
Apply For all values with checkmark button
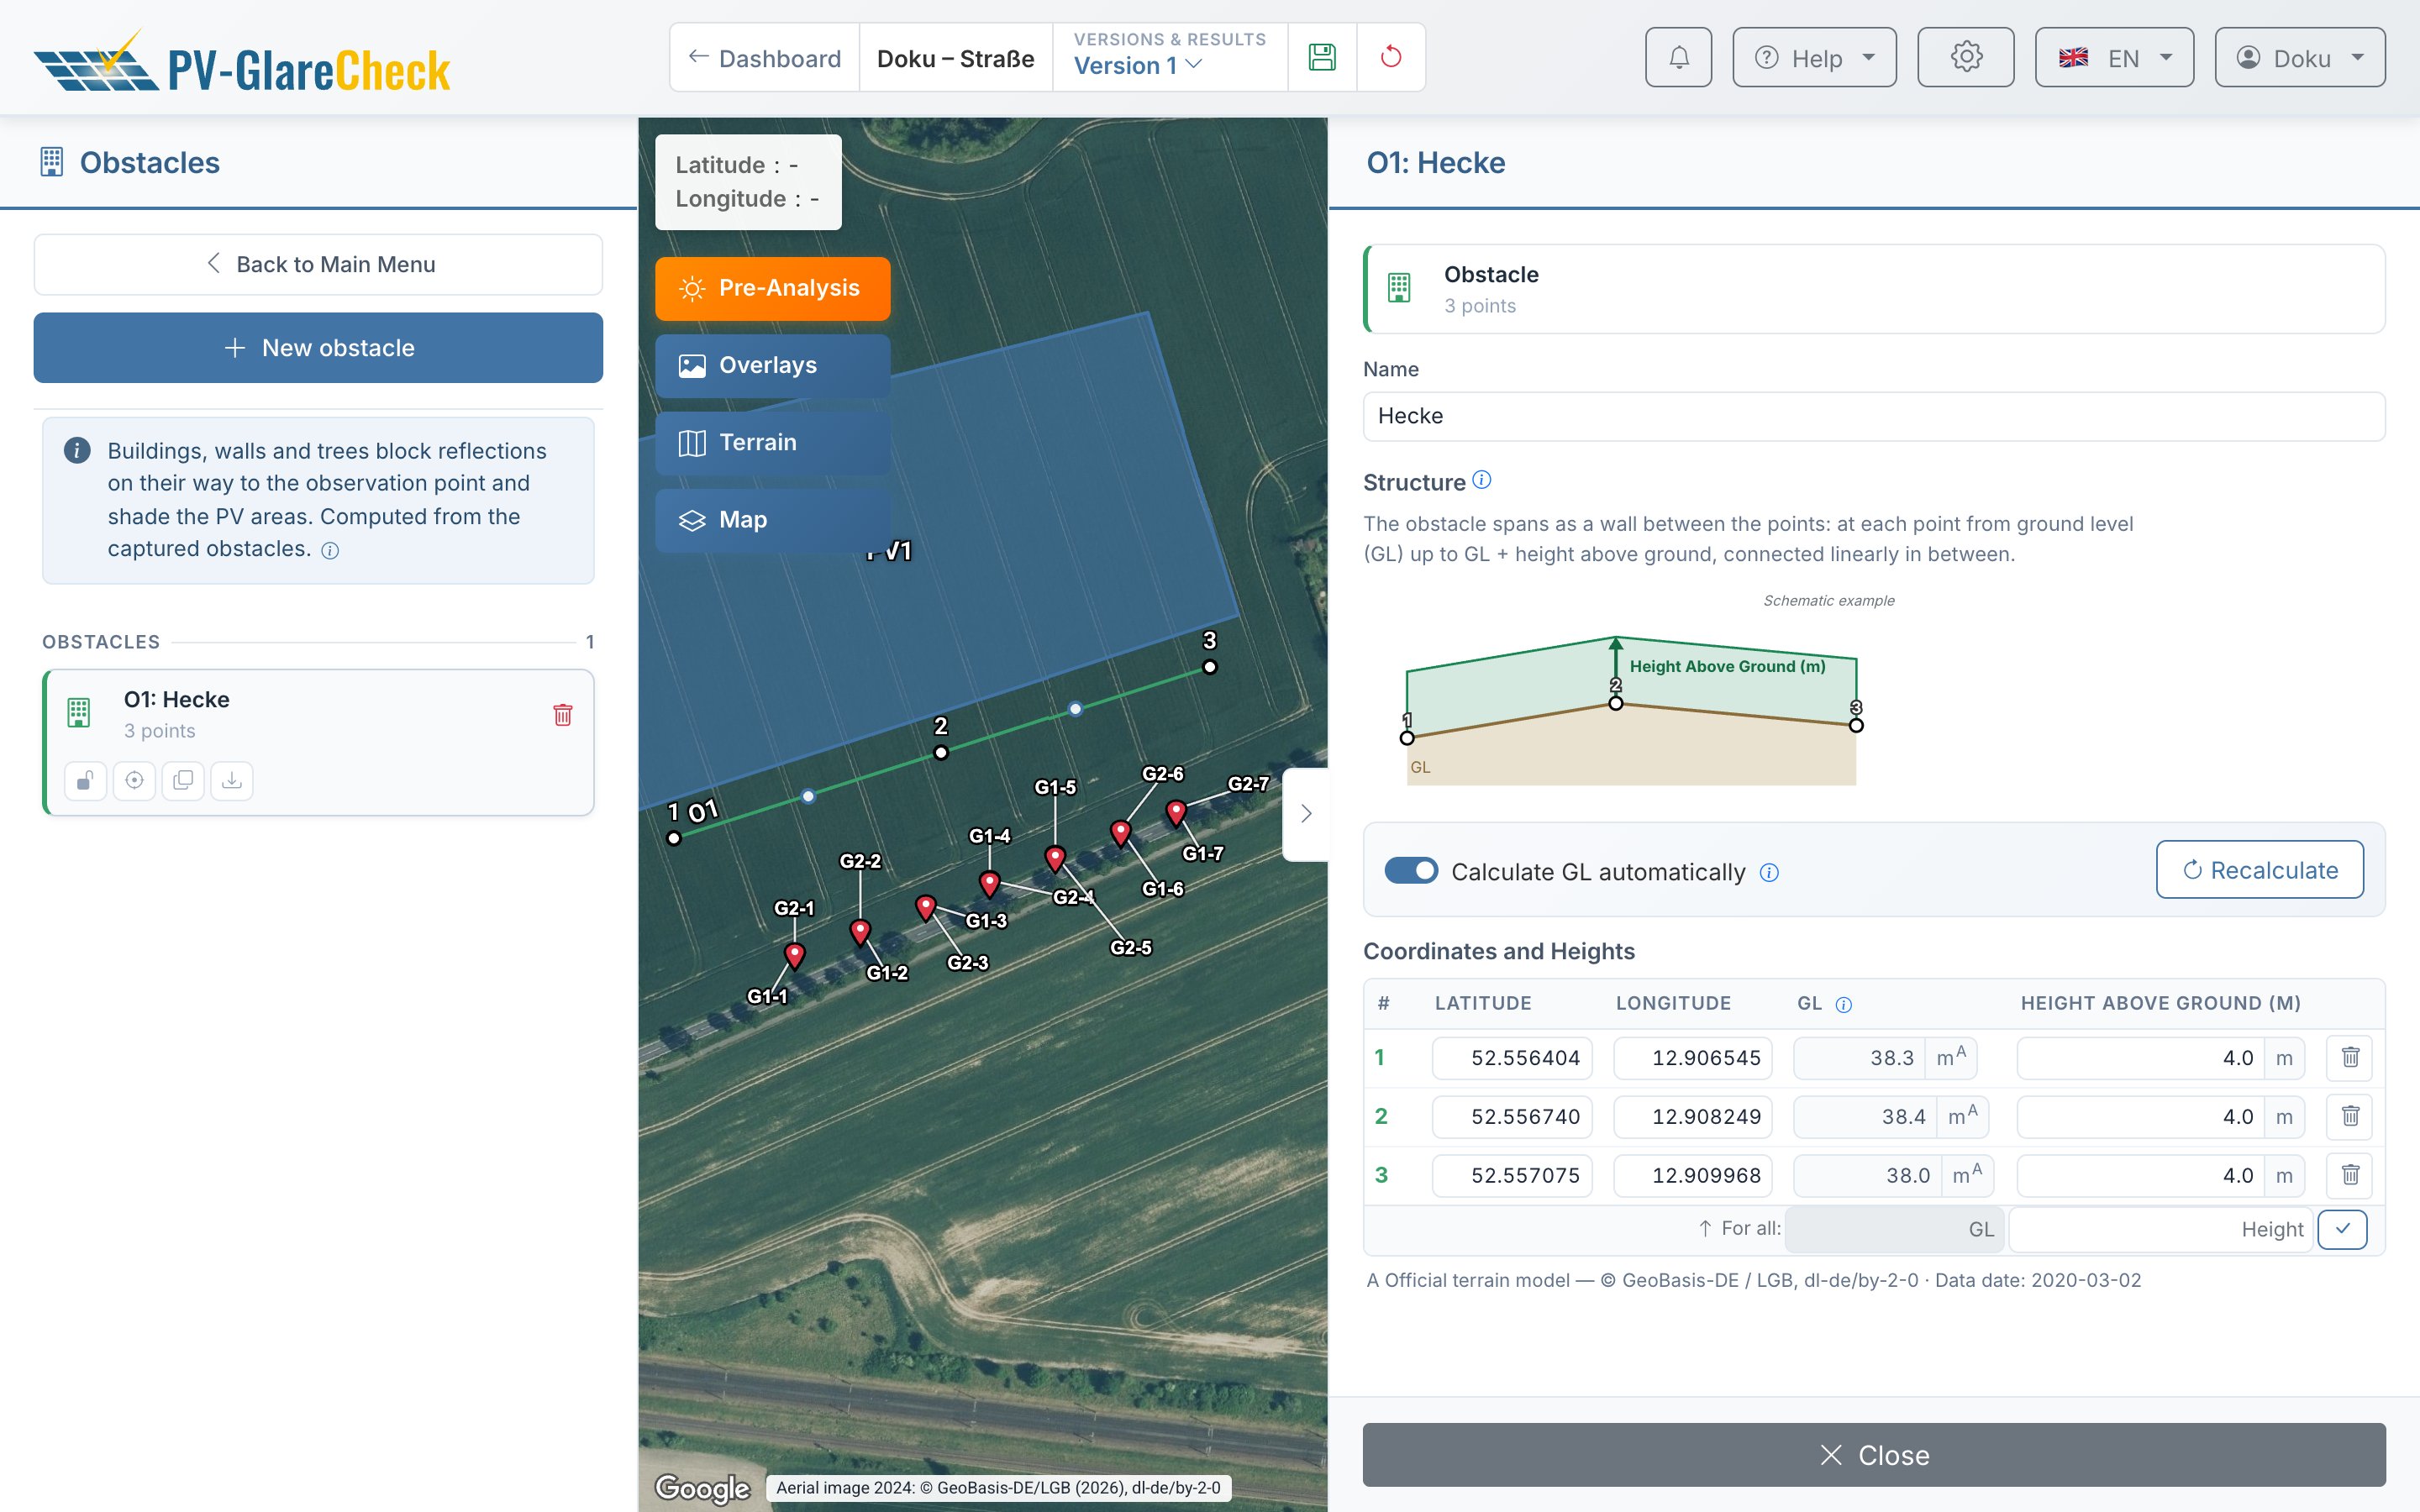pyautogui.click(x=2342, y=1229)
